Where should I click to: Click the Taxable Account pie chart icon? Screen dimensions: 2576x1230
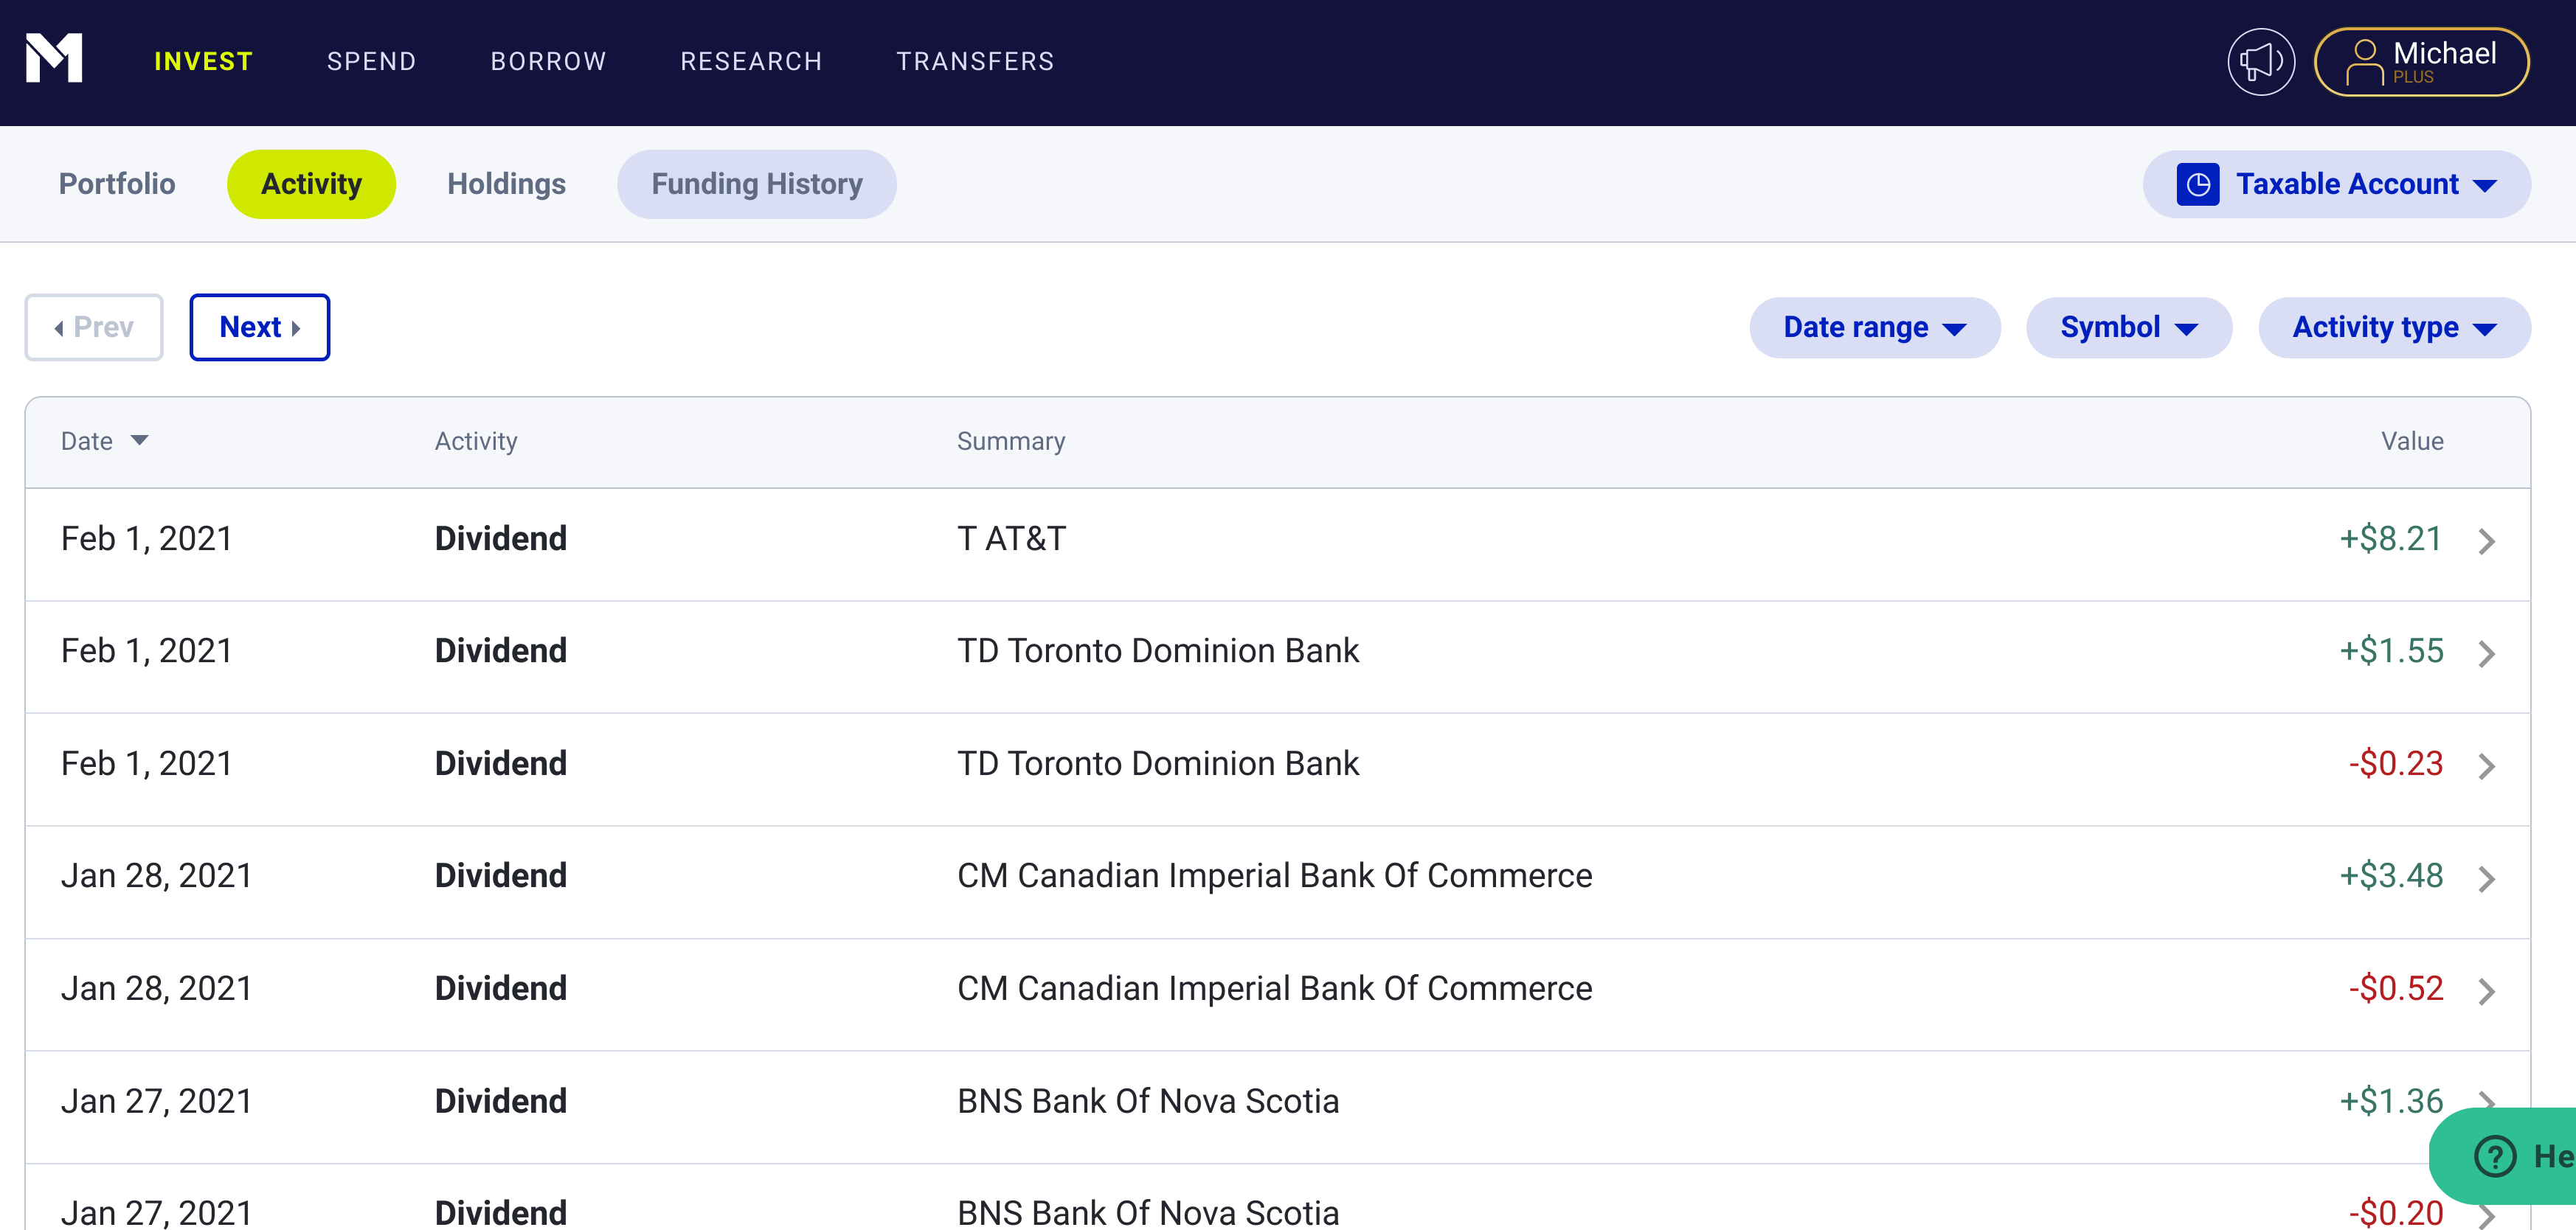[2197, 184]
